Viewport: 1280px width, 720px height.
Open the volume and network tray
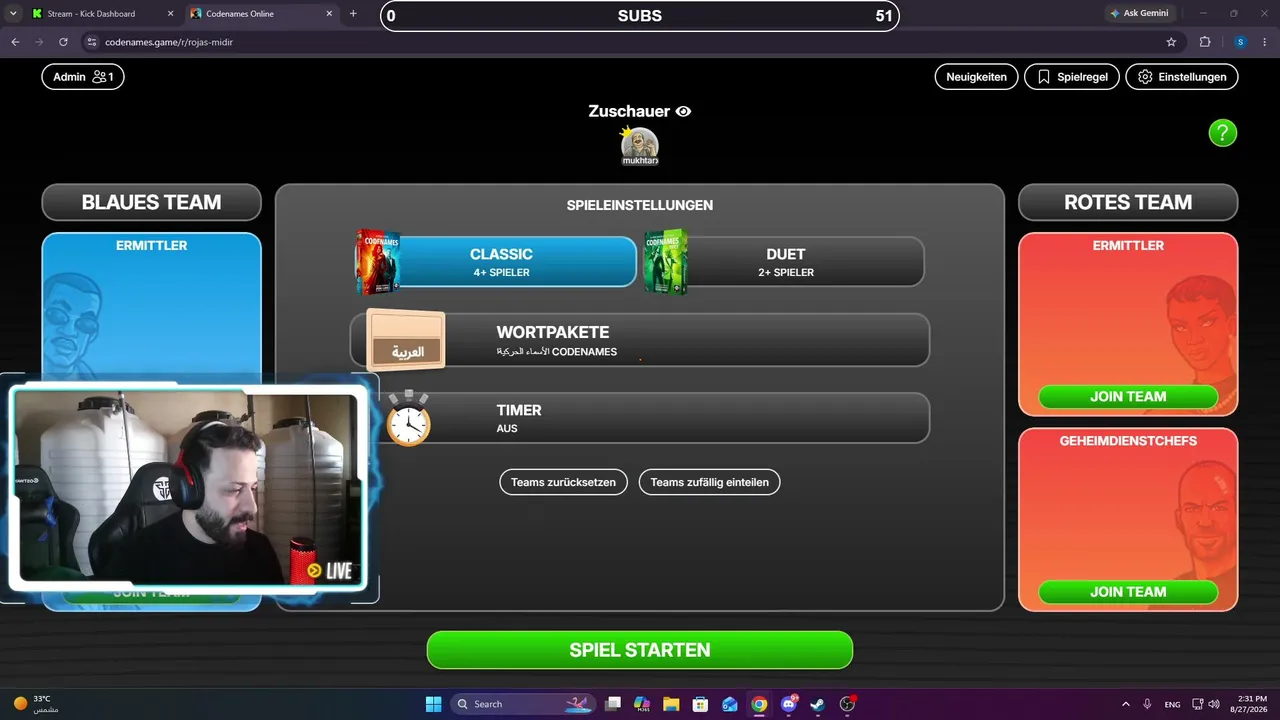1205,704
